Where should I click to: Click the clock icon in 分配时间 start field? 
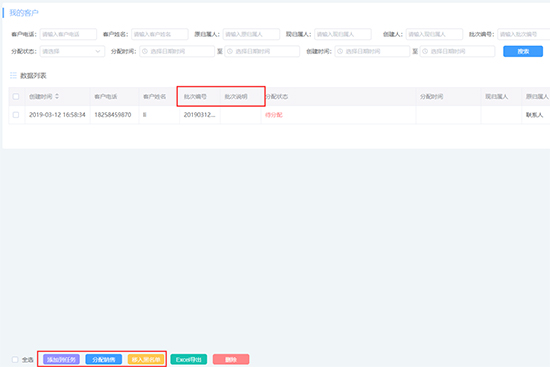click(x=145, y=51)
